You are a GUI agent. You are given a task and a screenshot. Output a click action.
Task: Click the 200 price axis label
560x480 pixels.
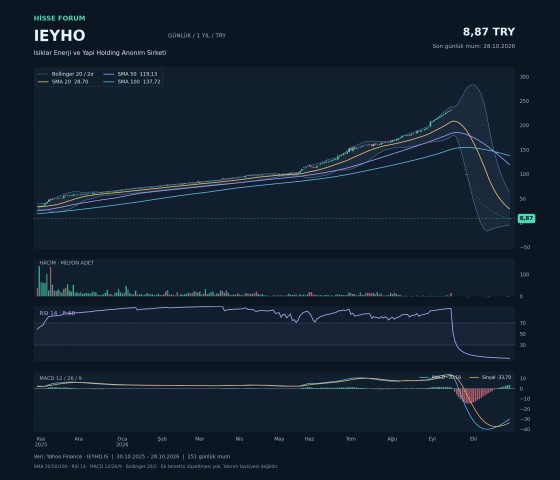point(524,125)
